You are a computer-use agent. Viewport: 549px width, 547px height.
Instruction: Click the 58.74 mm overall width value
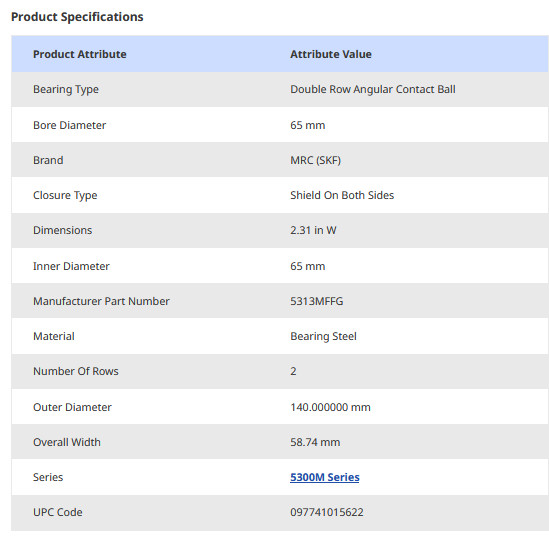click(x=315, y=442)
